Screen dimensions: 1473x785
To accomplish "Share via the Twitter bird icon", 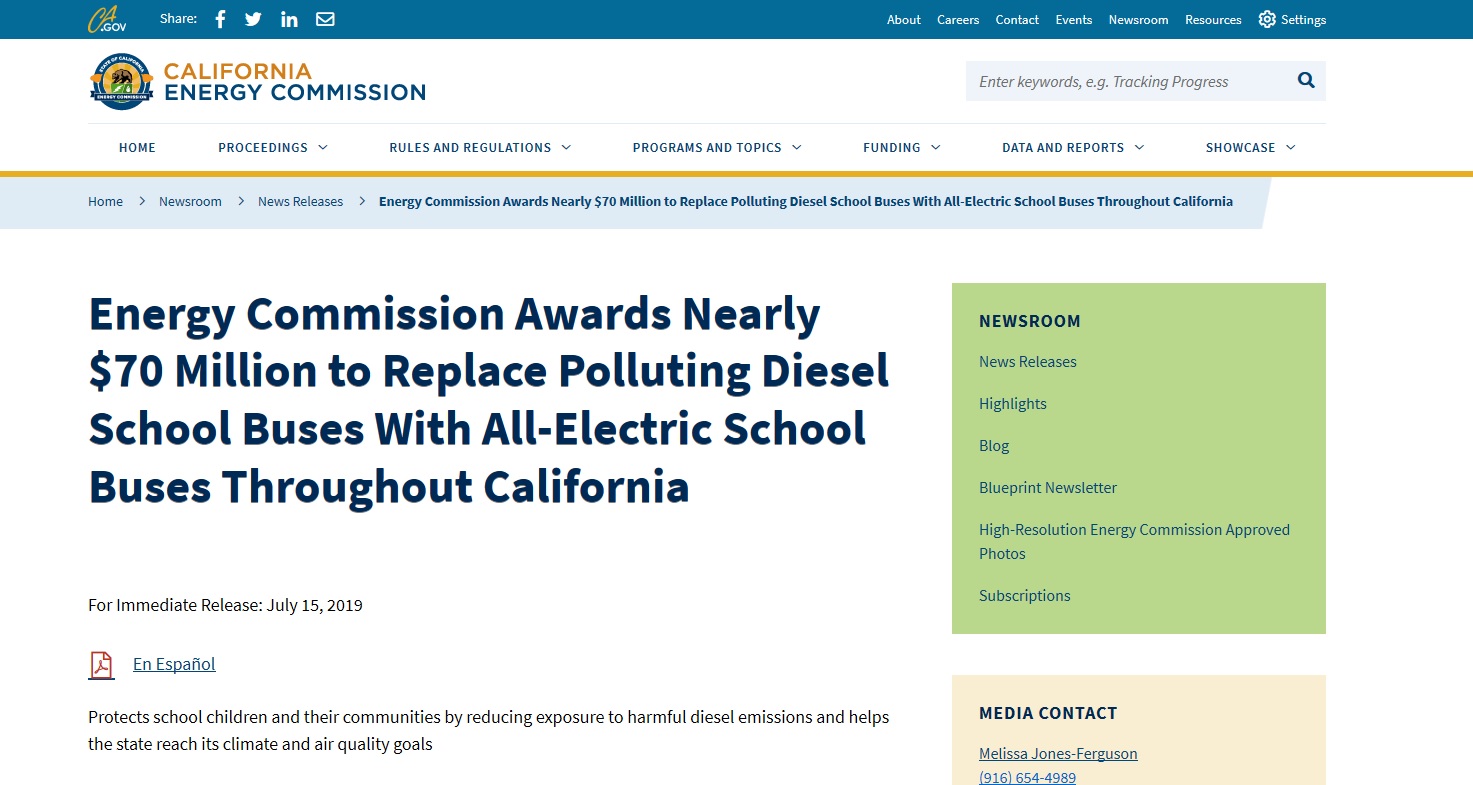I will [253, 19].
